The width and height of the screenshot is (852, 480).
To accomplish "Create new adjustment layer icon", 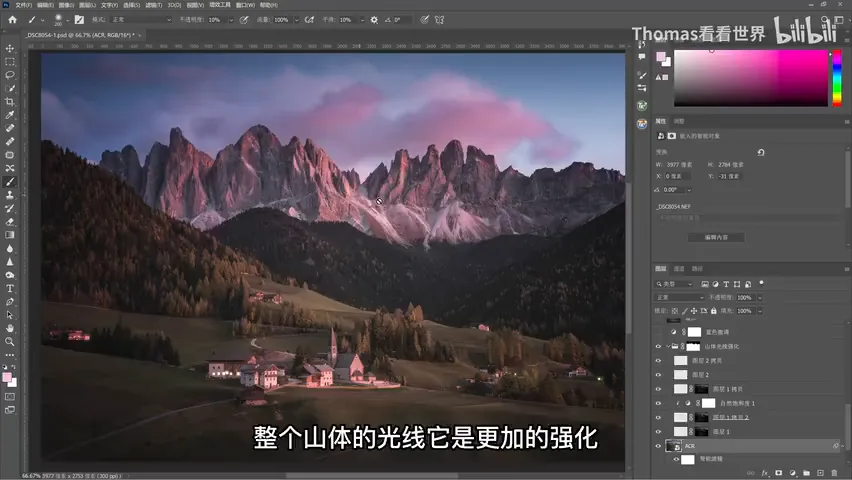I will tap(792, 473).
